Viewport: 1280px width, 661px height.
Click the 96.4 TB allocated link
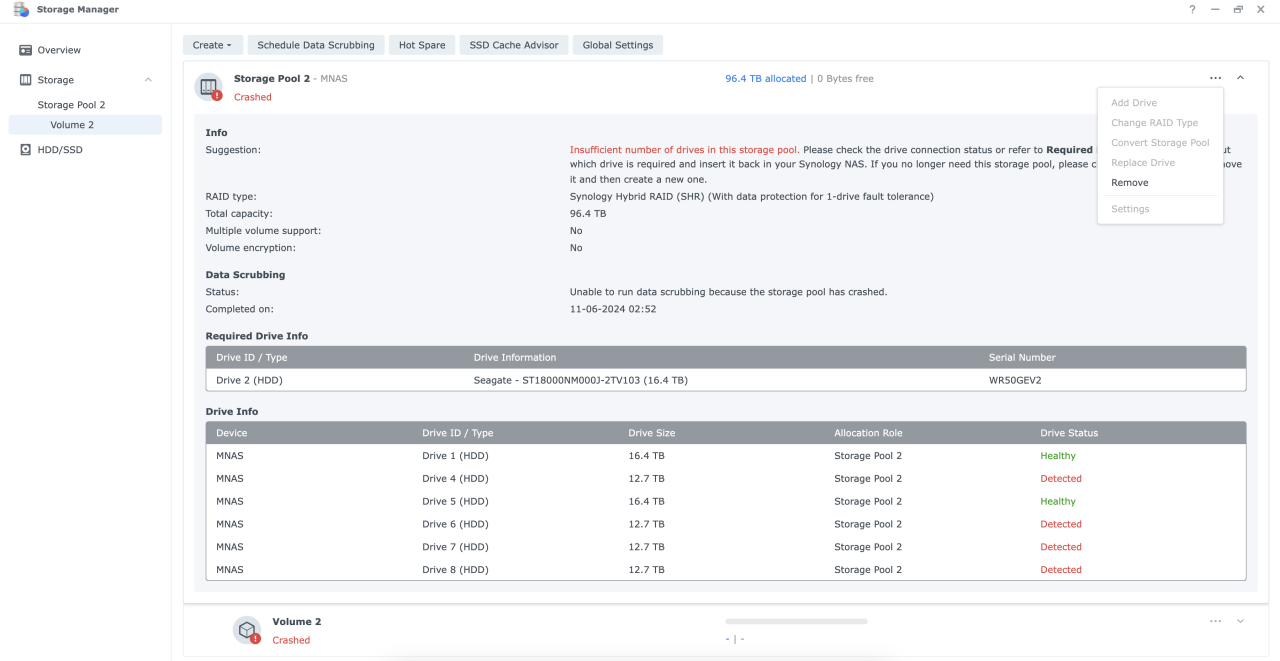[765, 79]
